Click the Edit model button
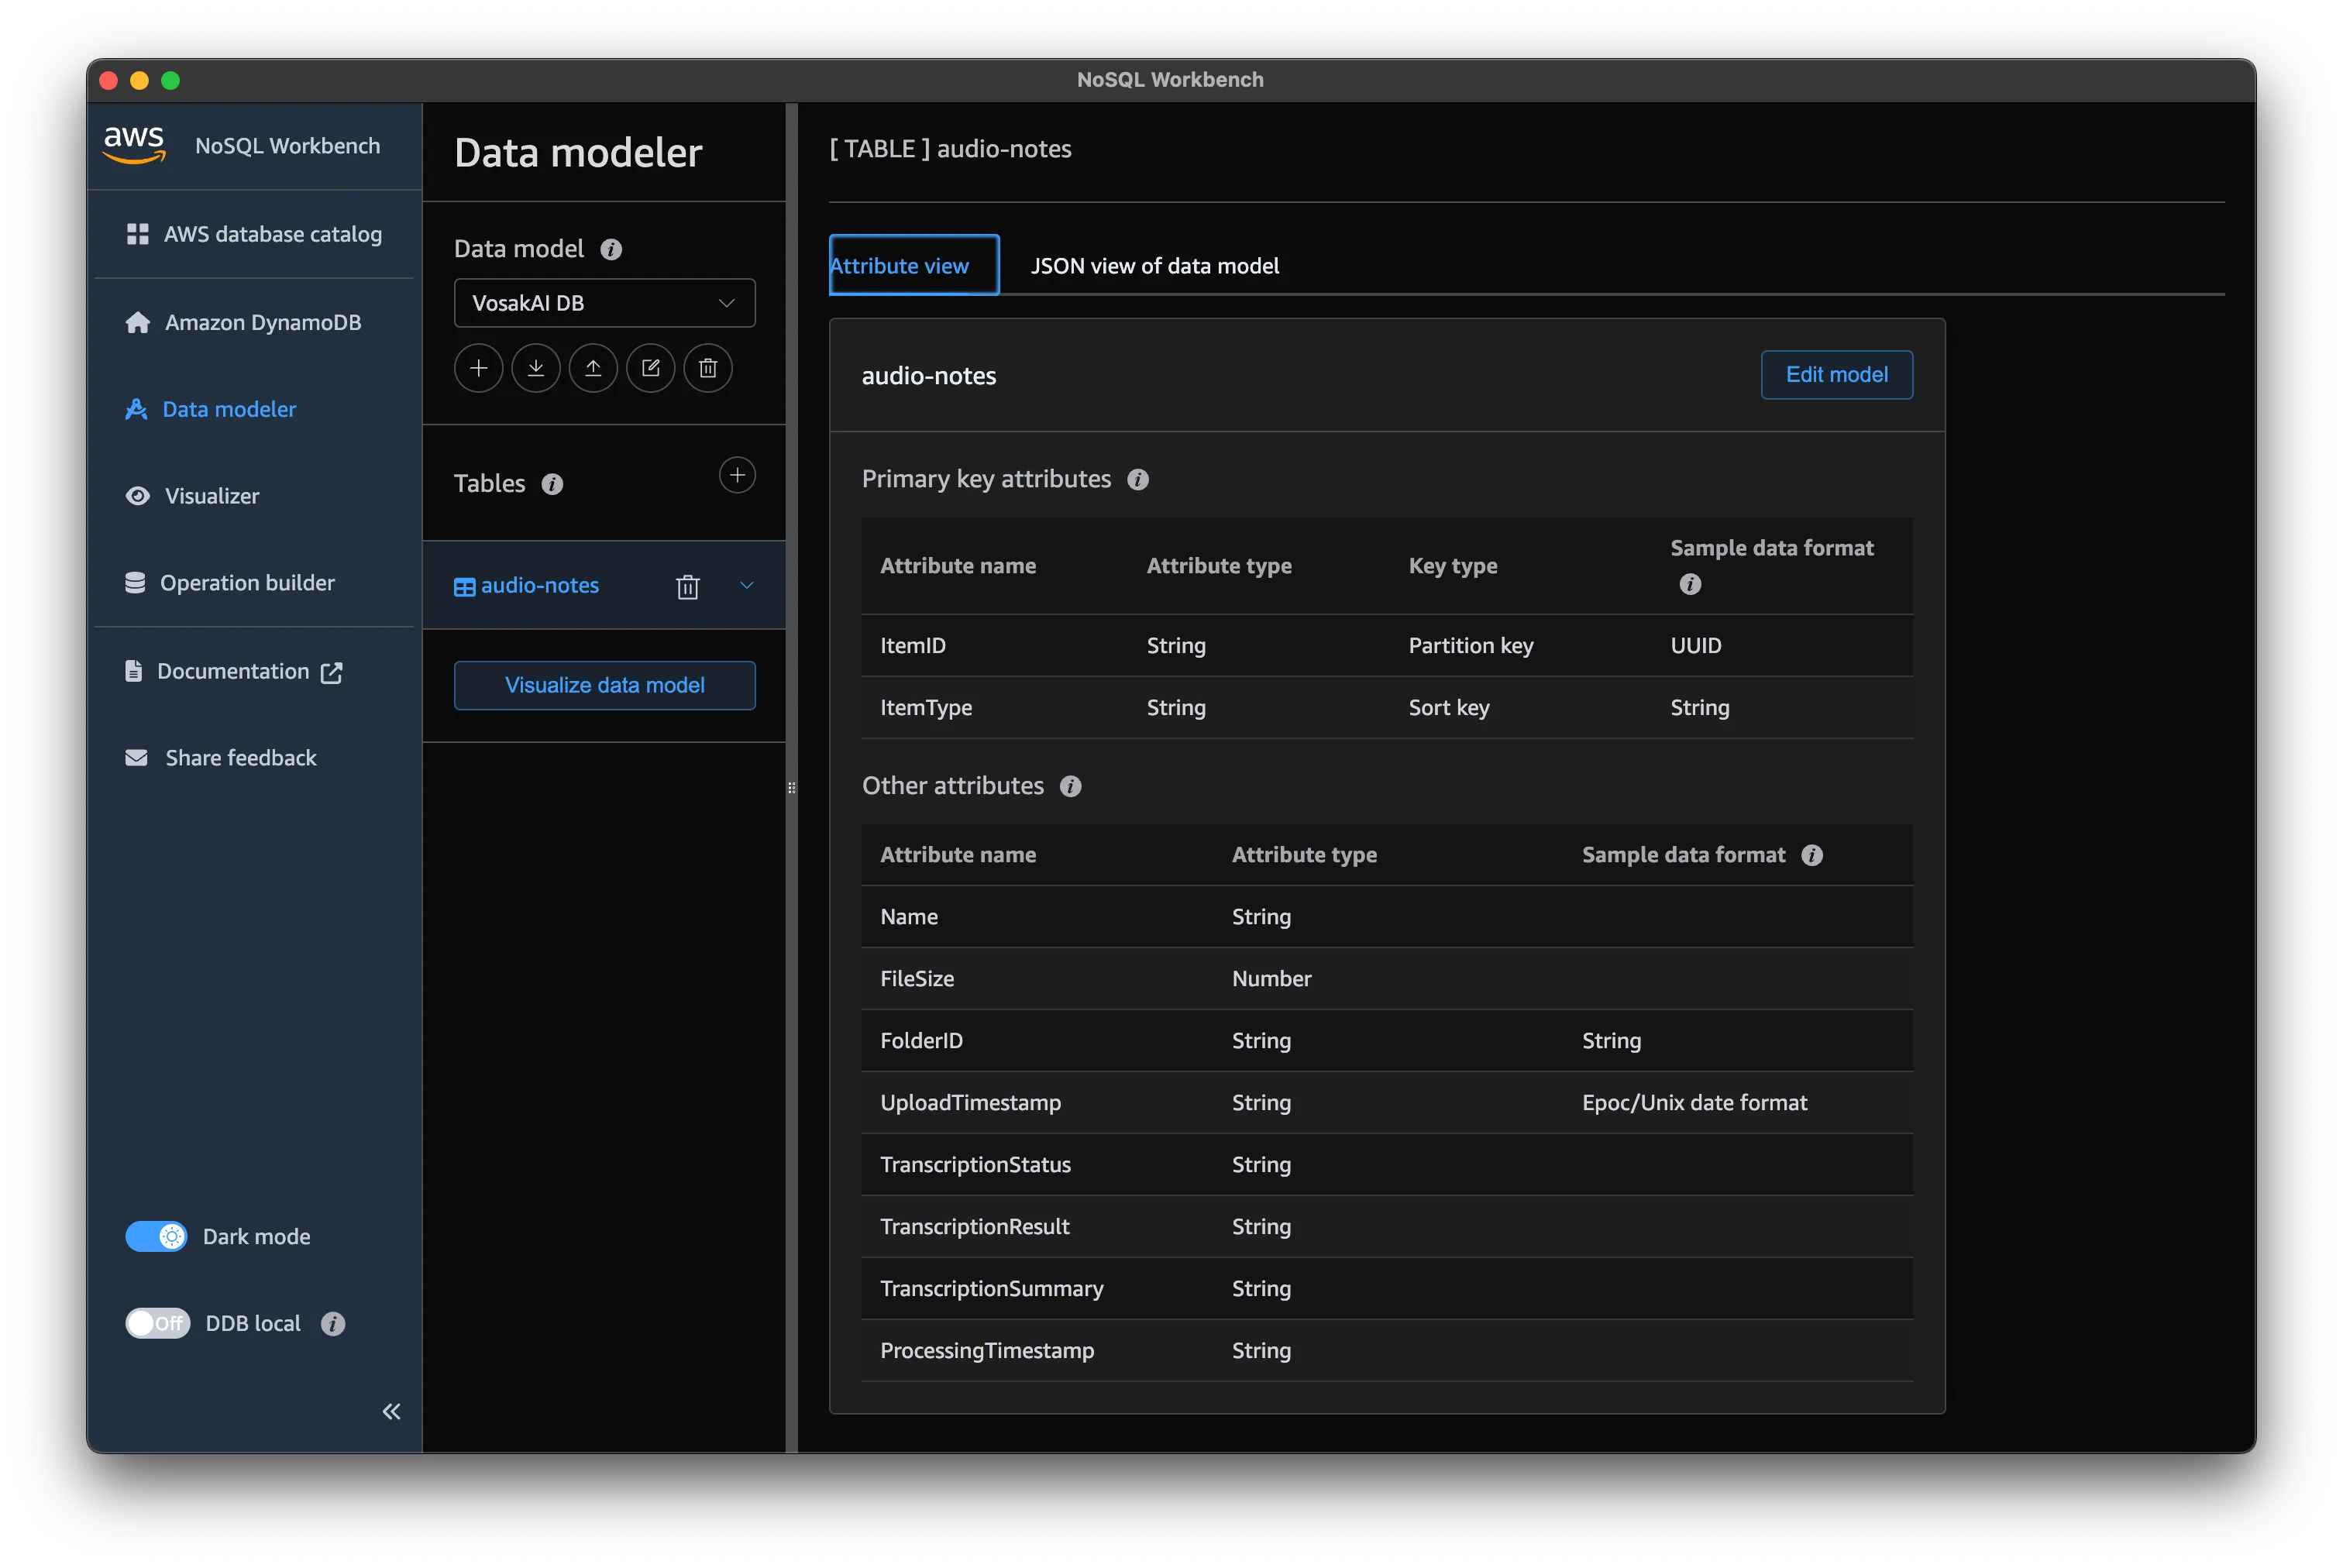The width and height of the screenshot is (2343, 1568). pyautogui.click(x=1836, y=375)
